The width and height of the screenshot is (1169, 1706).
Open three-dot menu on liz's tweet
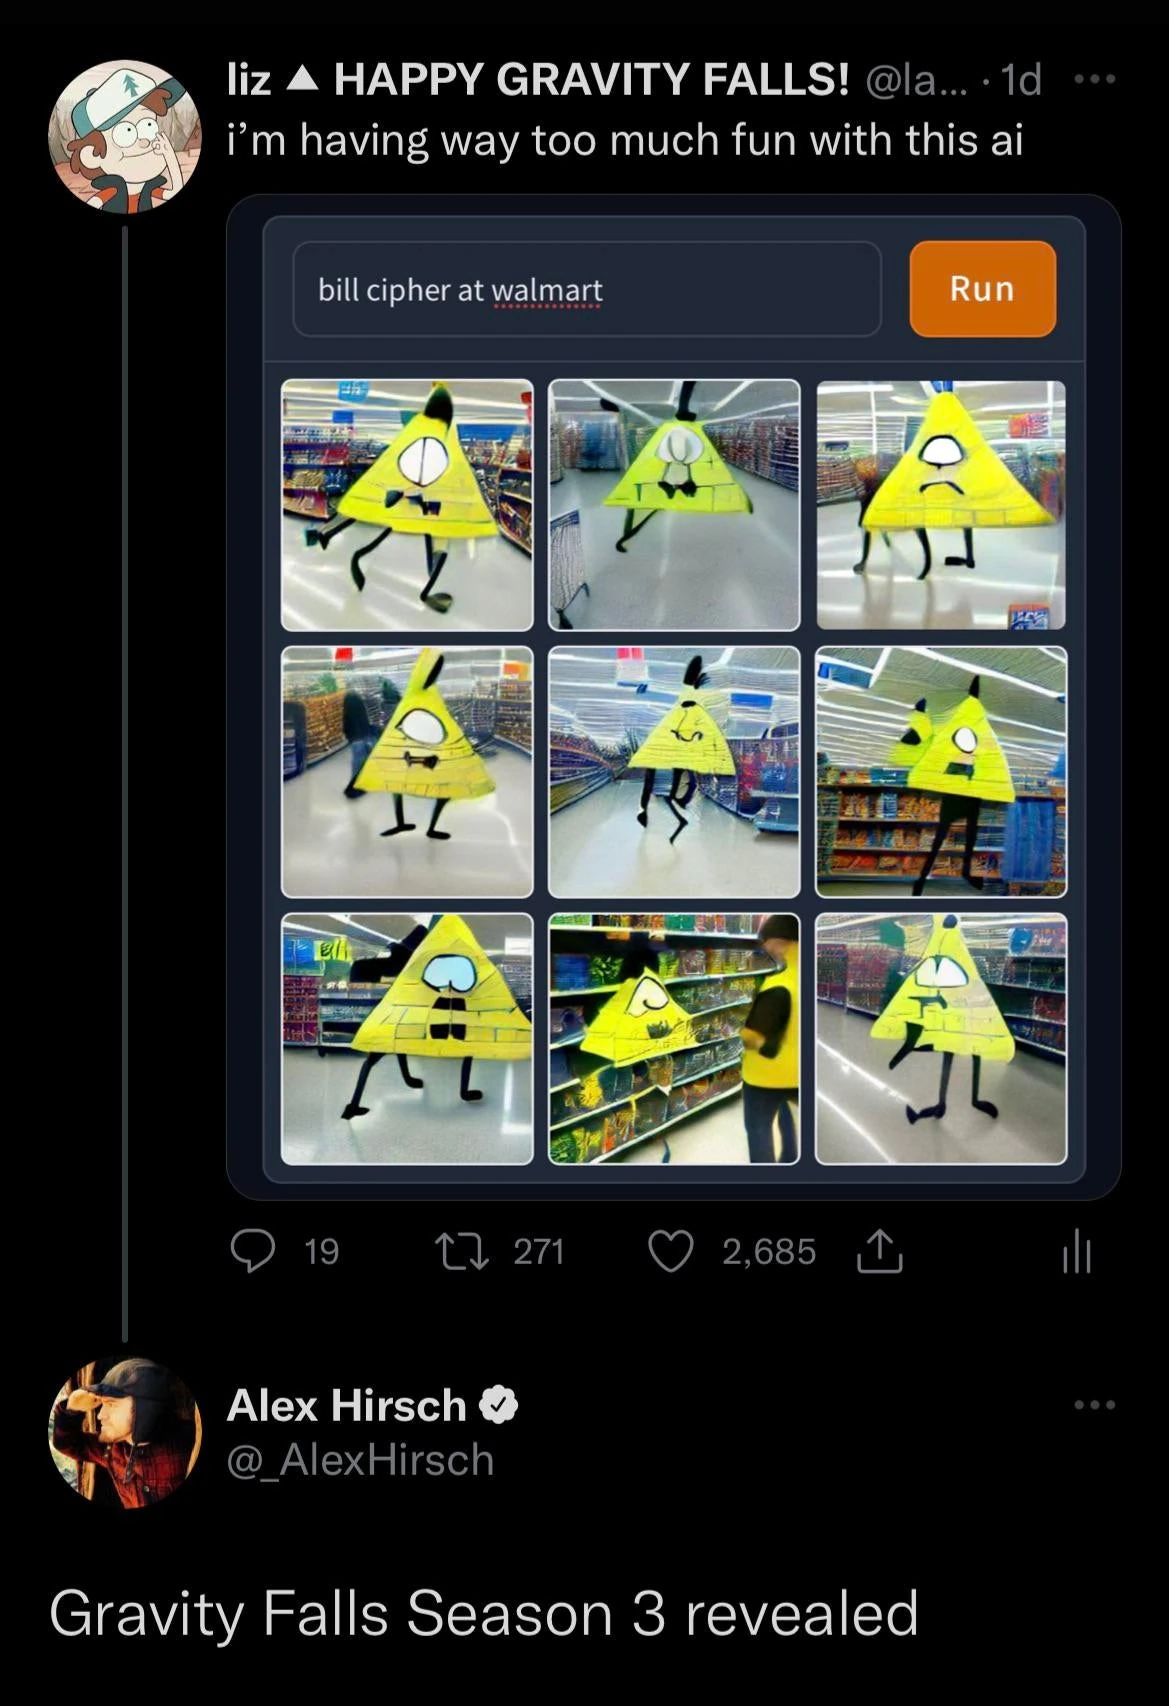point(1095,78)
